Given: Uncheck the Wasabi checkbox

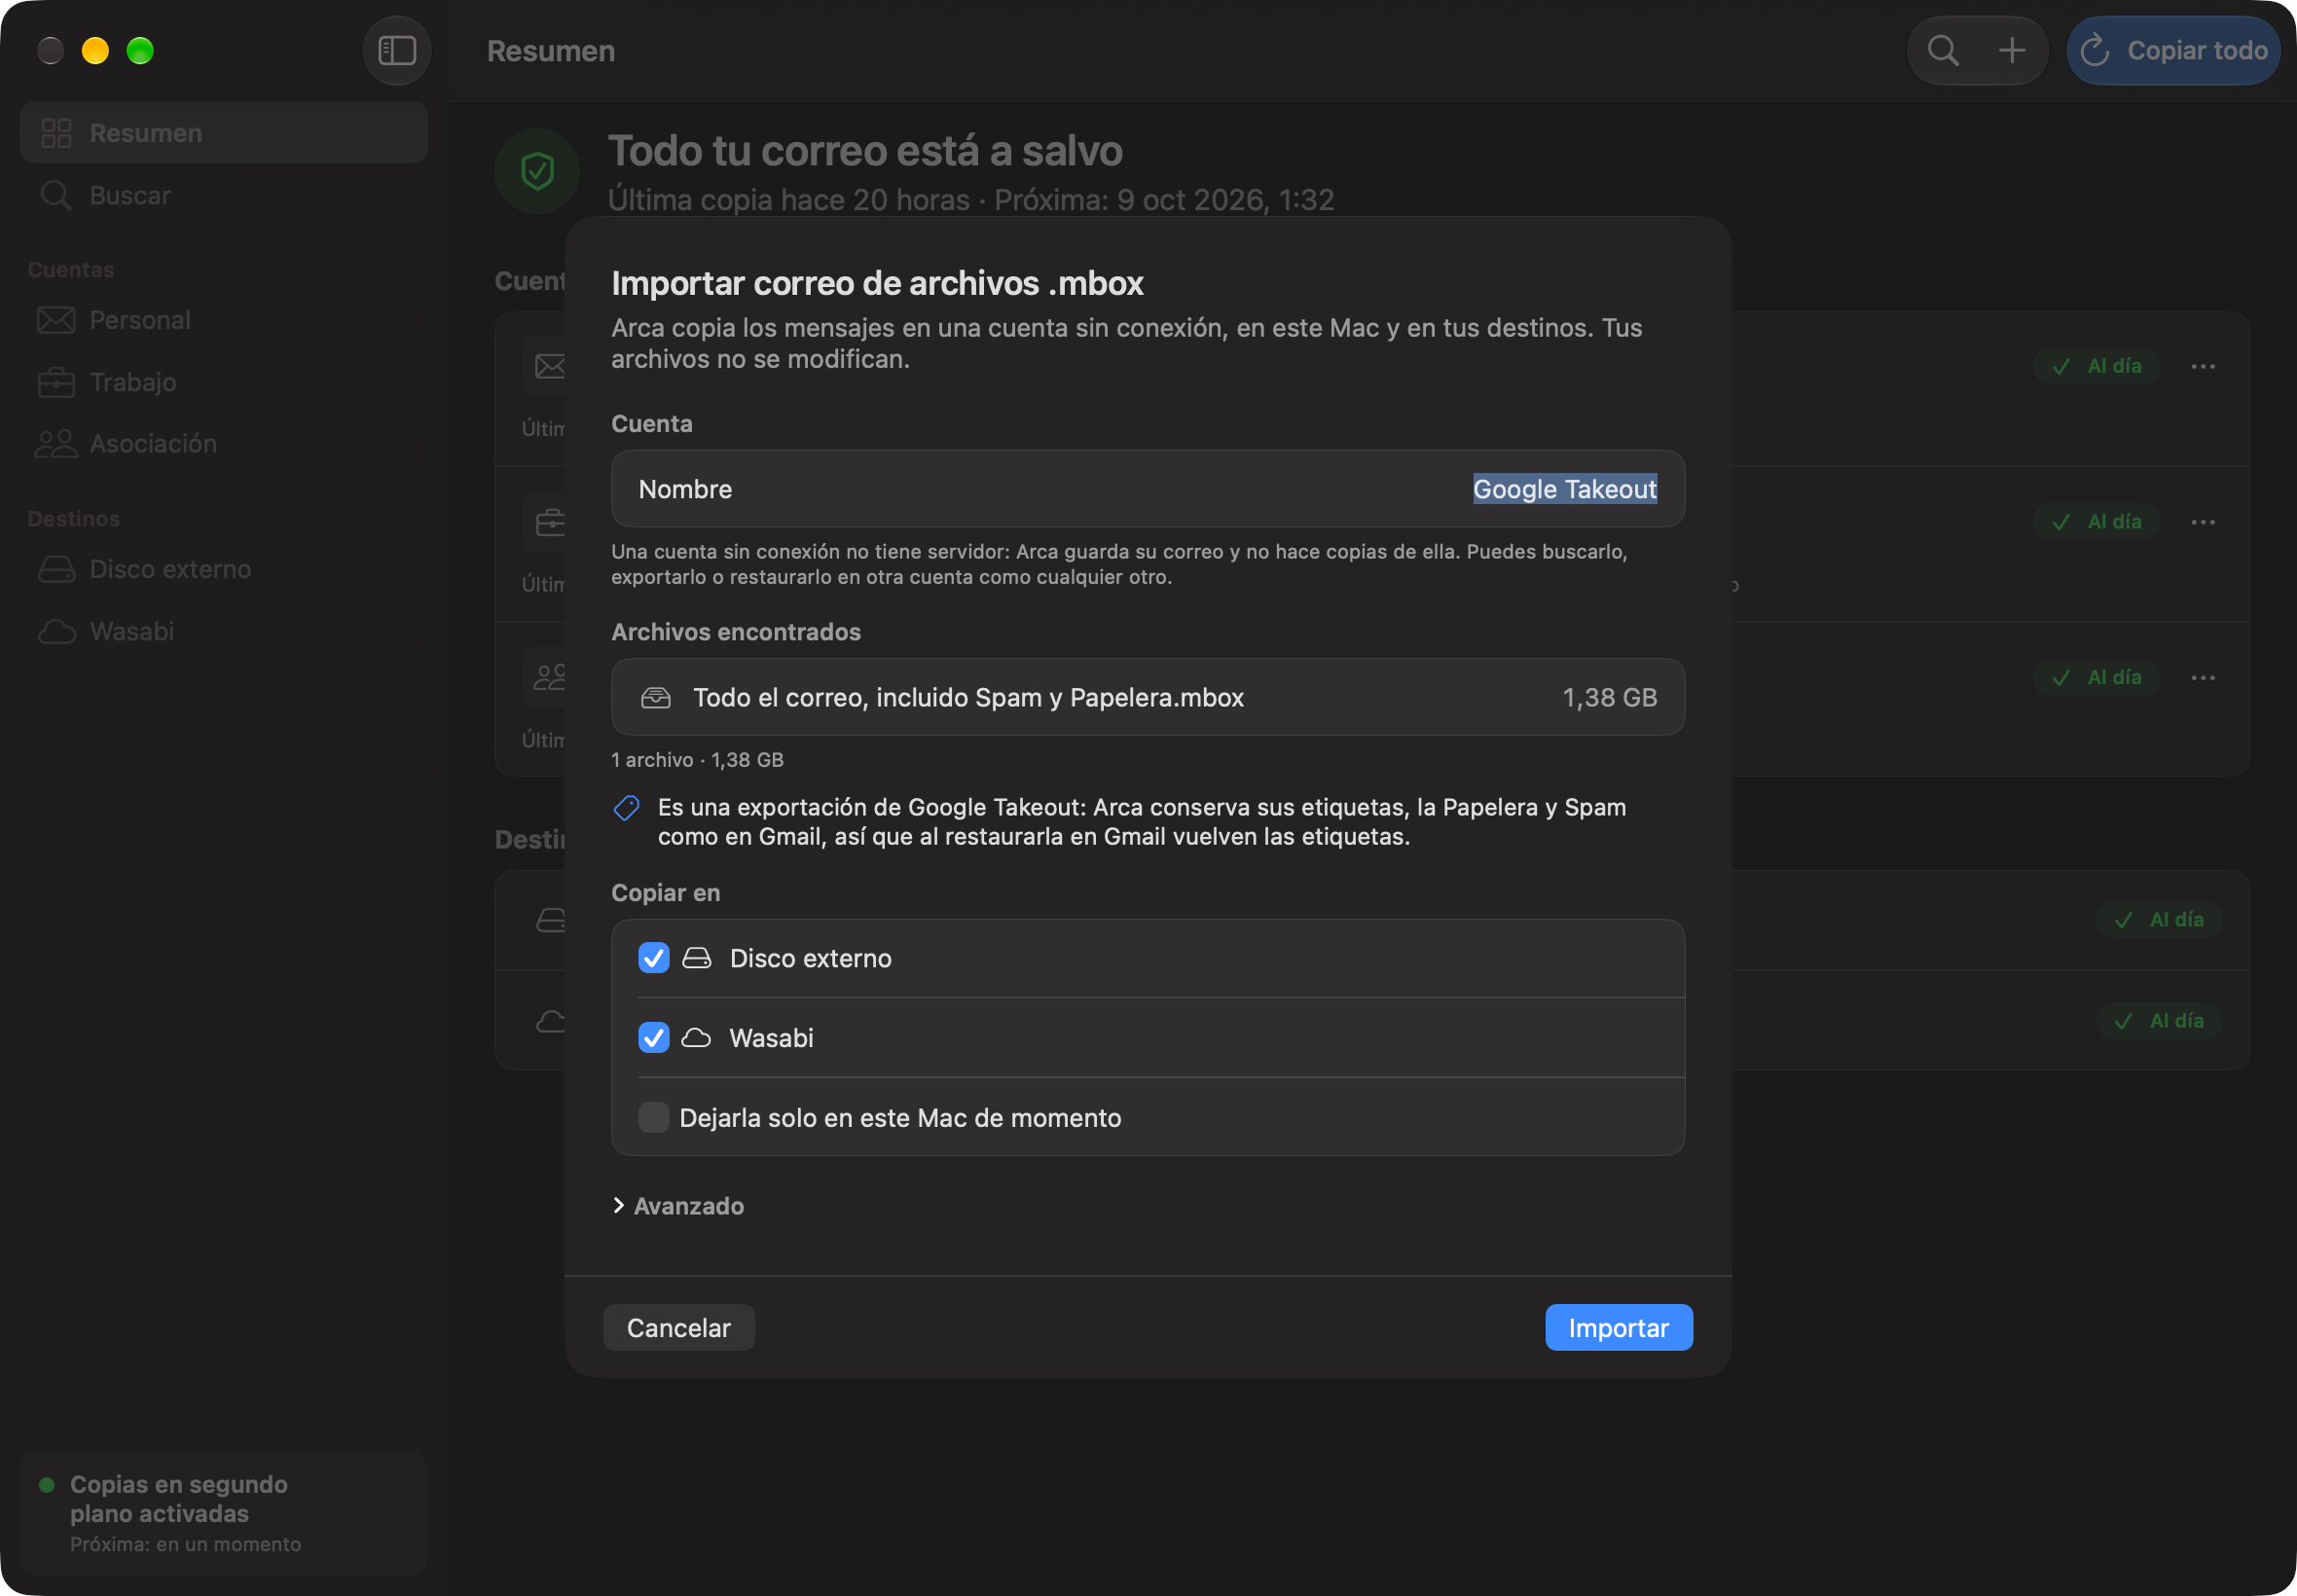Looking at the screenshot, I should (x=654, y=1038).
